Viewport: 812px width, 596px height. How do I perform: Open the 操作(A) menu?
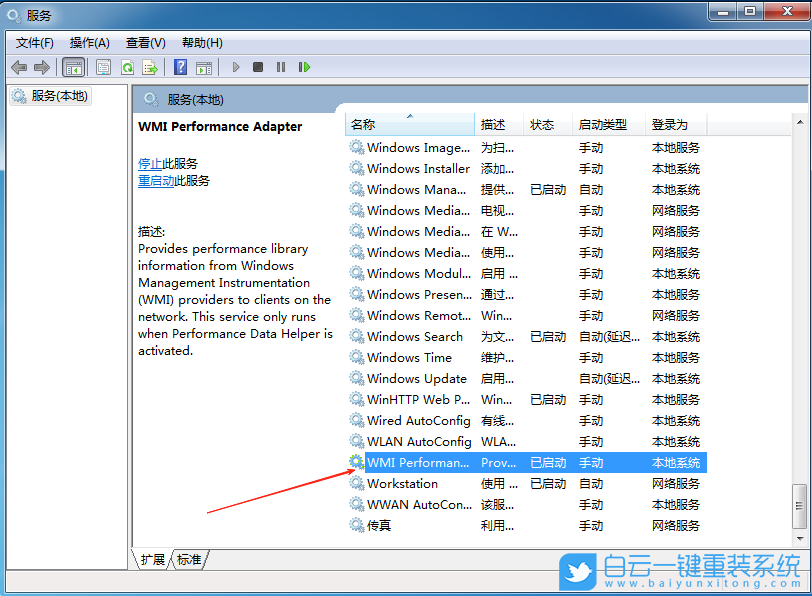tap(90, 42)
